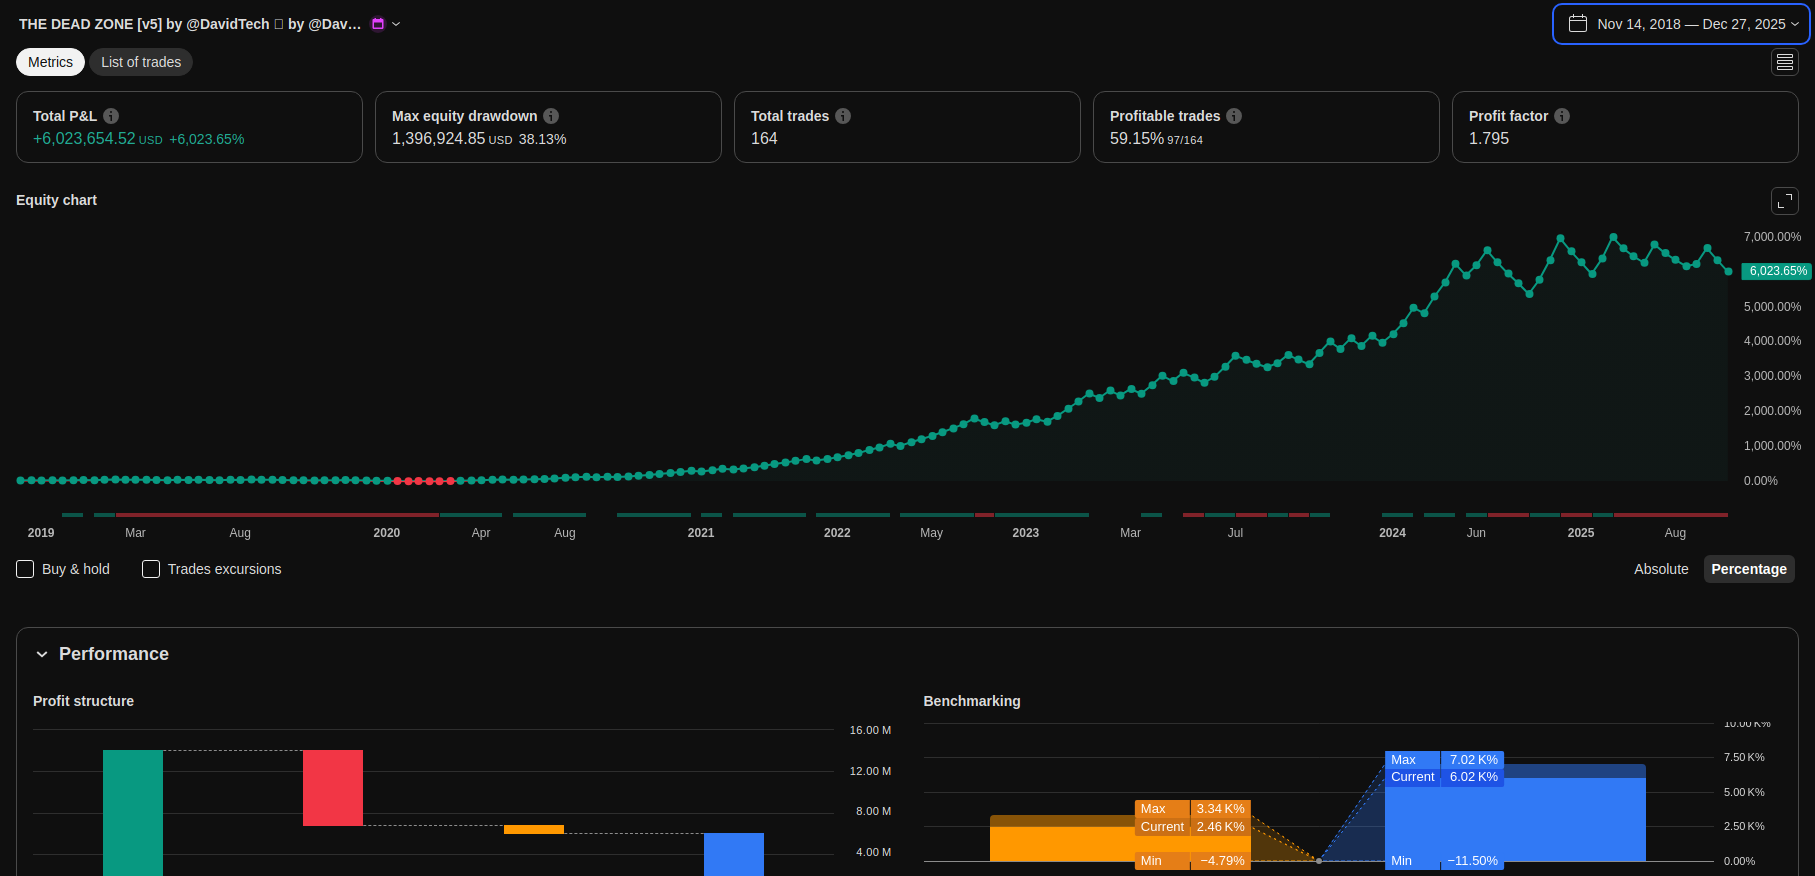Click info icon next to Total trades
This screenshot has height=876, width=1815.
pyautogui.click(x=843, y=116)
